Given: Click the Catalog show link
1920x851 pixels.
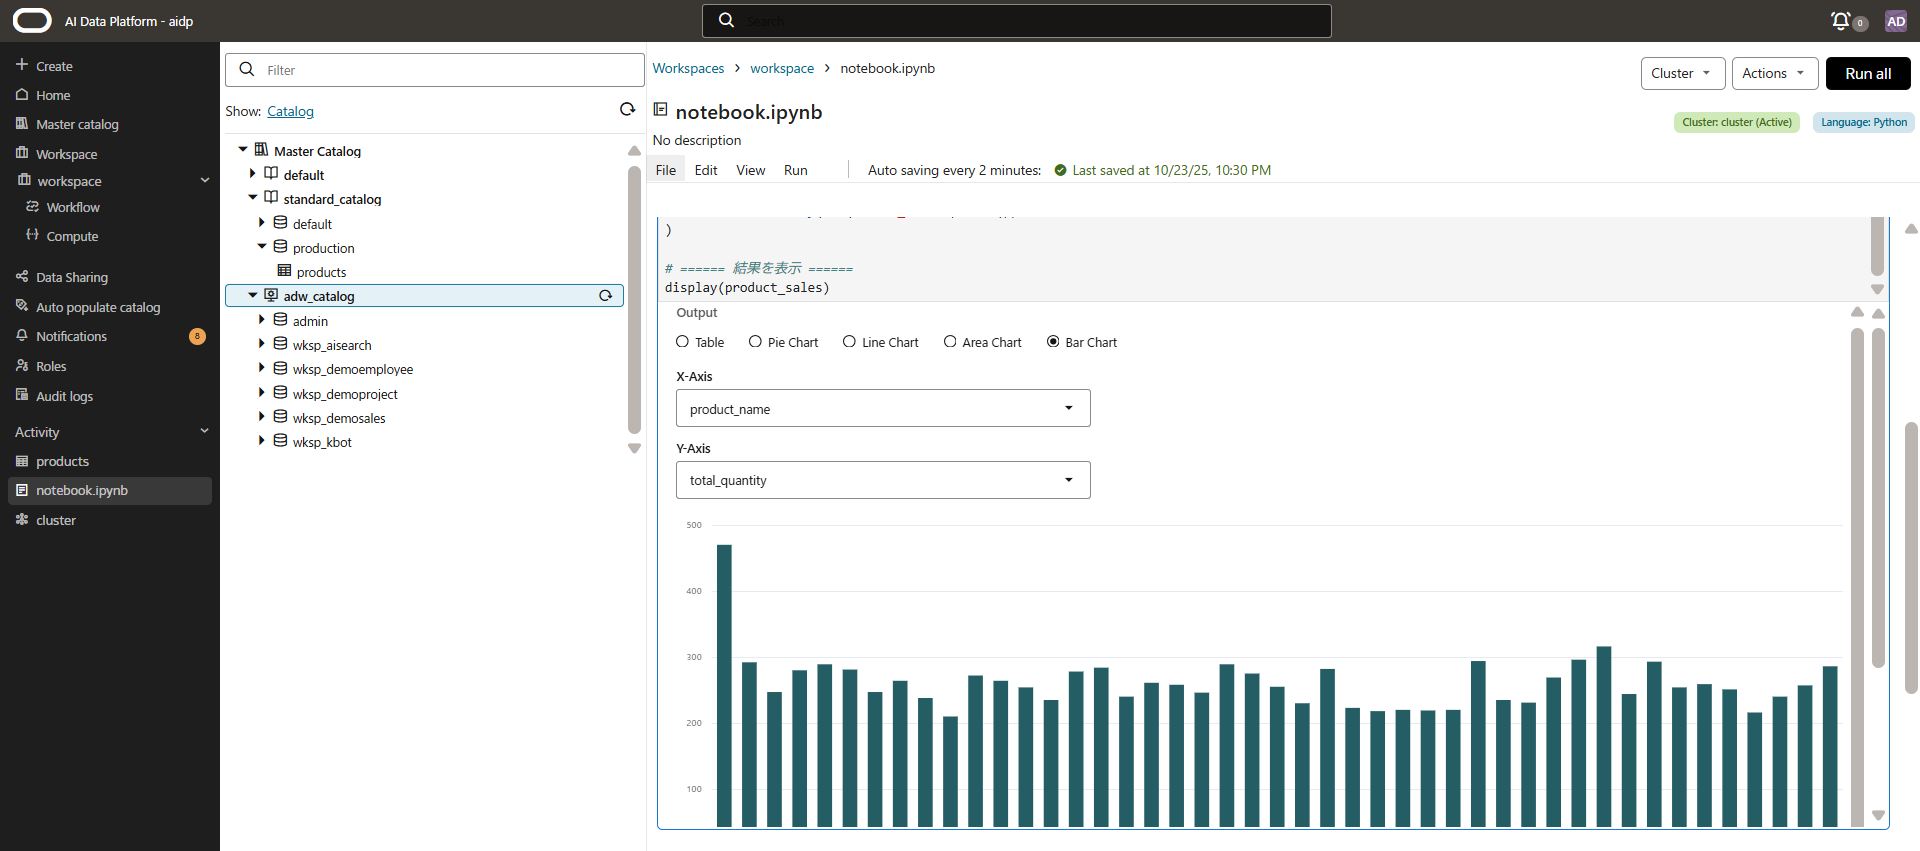Looking at the screenshot, I should tap(290, 111).
